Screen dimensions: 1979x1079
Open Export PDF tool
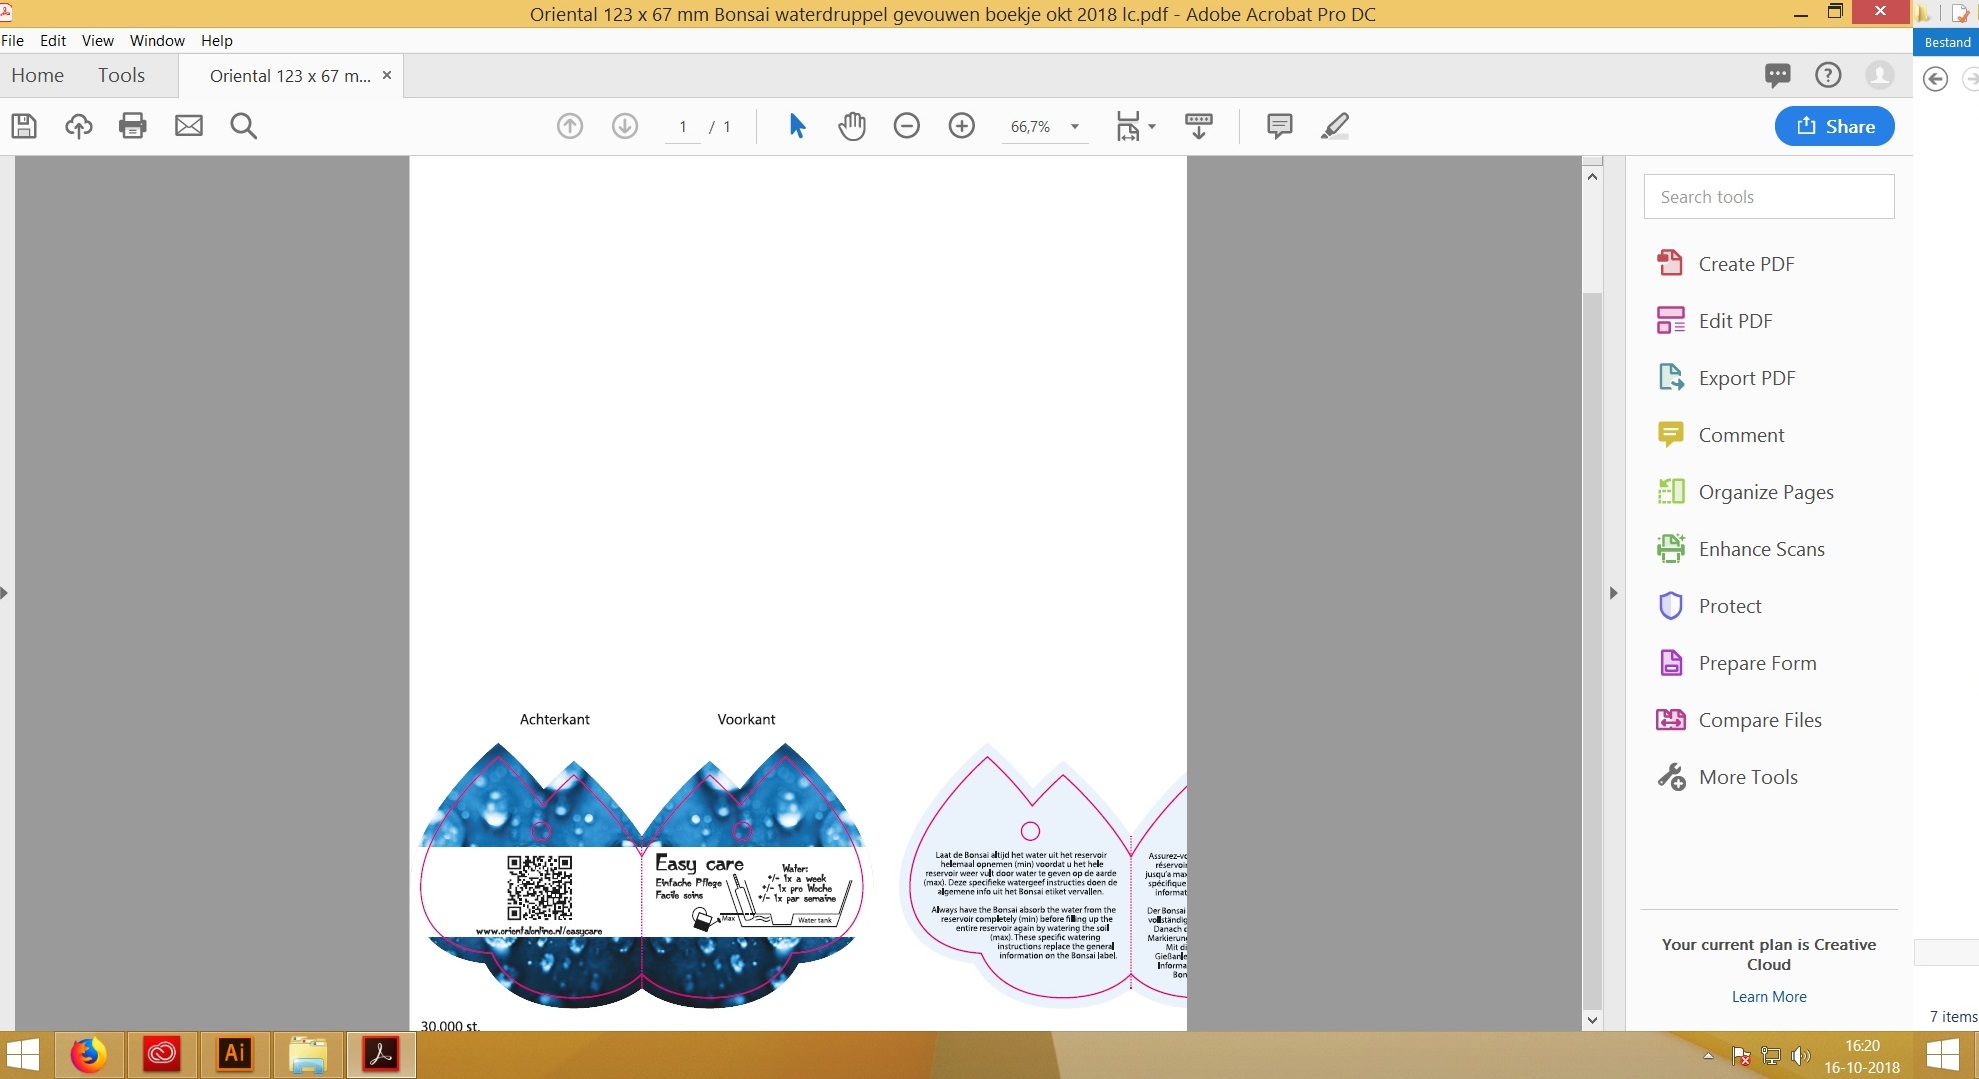coord(1744,377)
